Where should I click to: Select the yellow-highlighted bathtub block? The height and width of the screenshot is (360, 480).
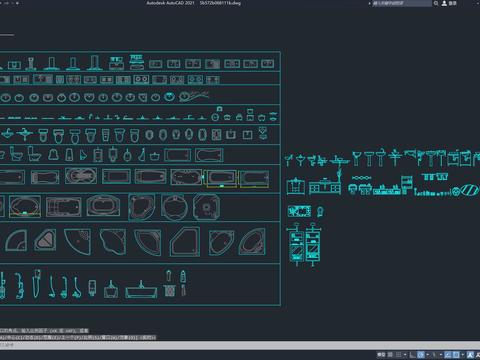(x=222, y=179)
